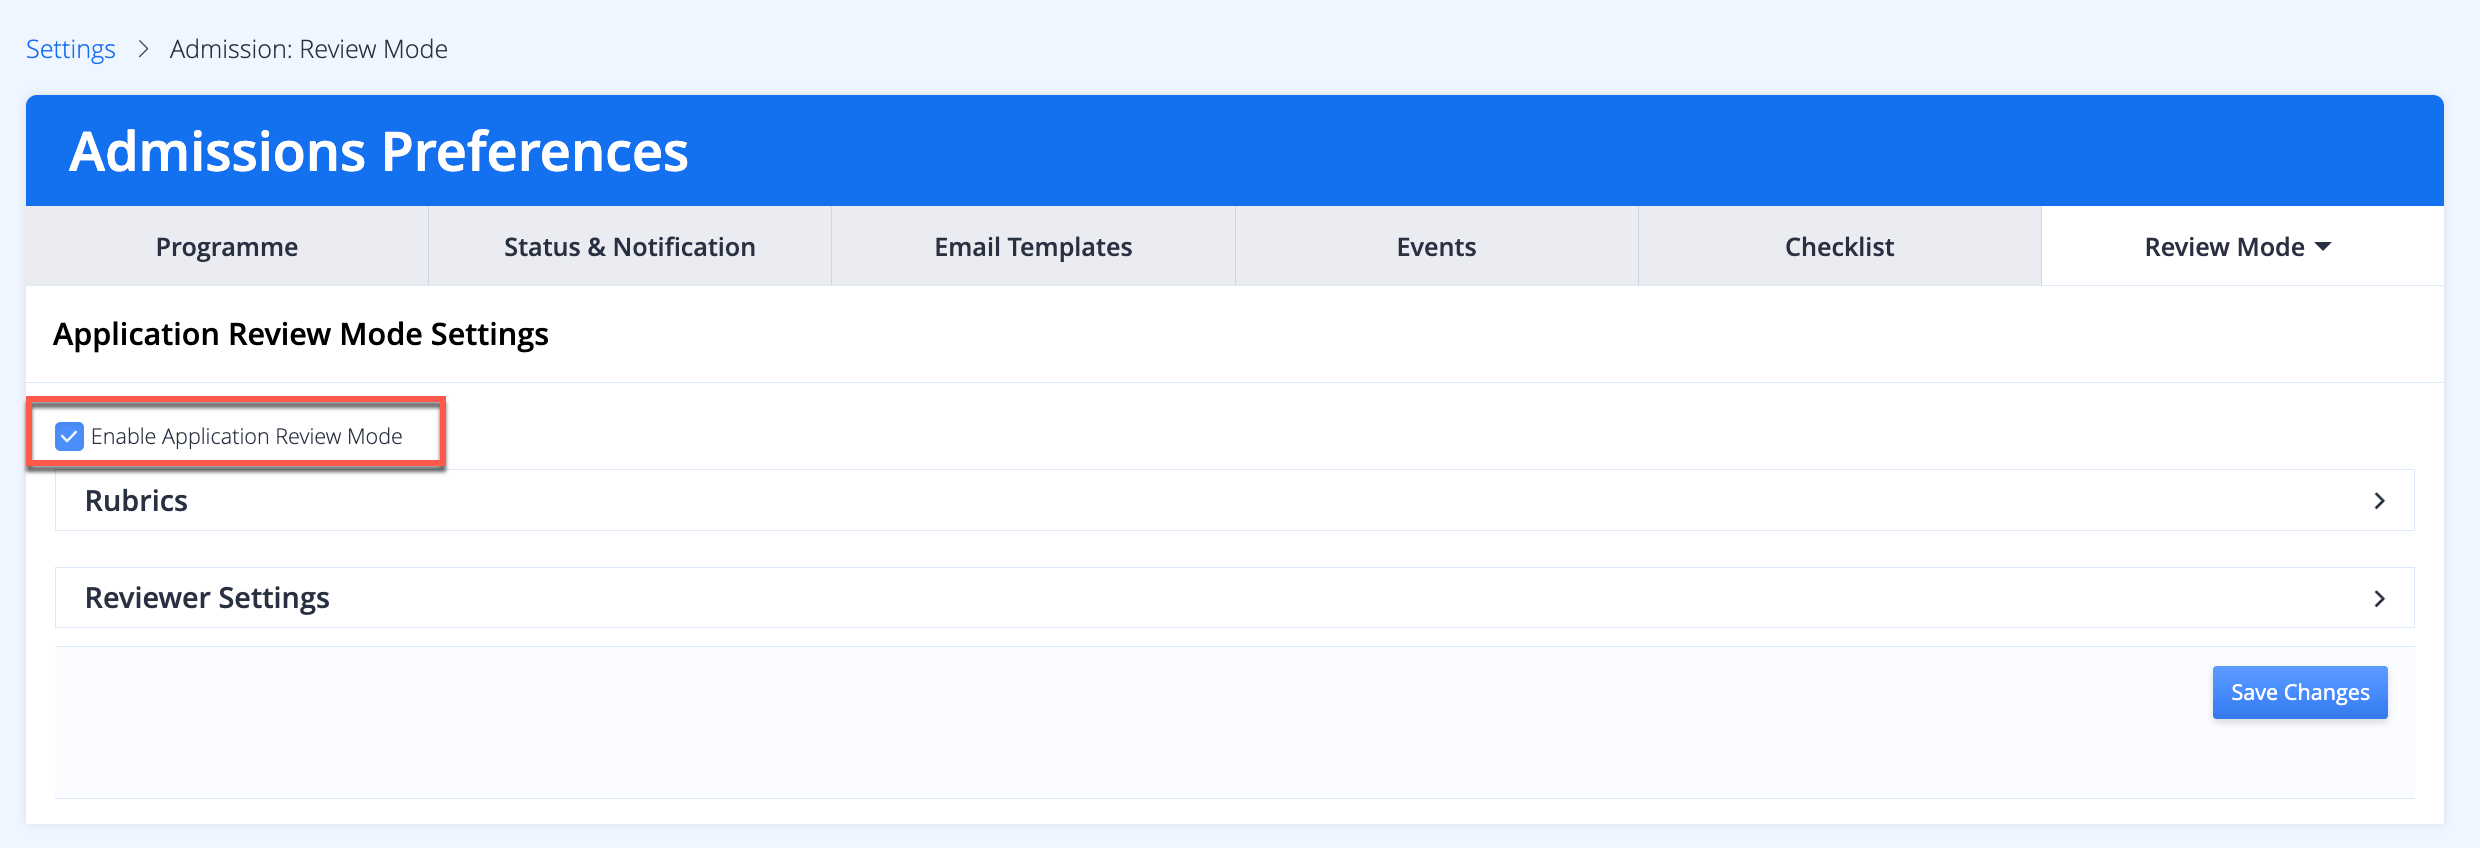2480x848 pixels.
Task: Switch to the Programme tab
Action: [x=227, y=247]
